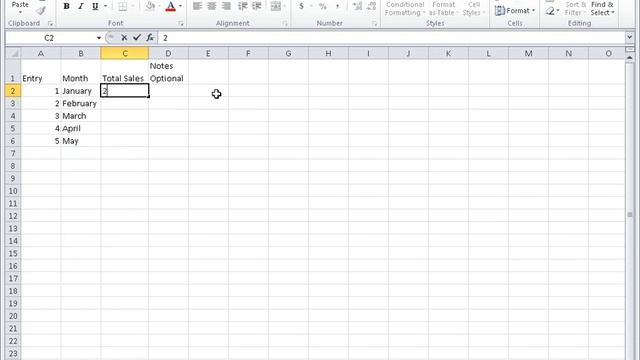Screen dimensions: 640x360
Task: Click Decrease Indent icon
Action: (242, 6)
